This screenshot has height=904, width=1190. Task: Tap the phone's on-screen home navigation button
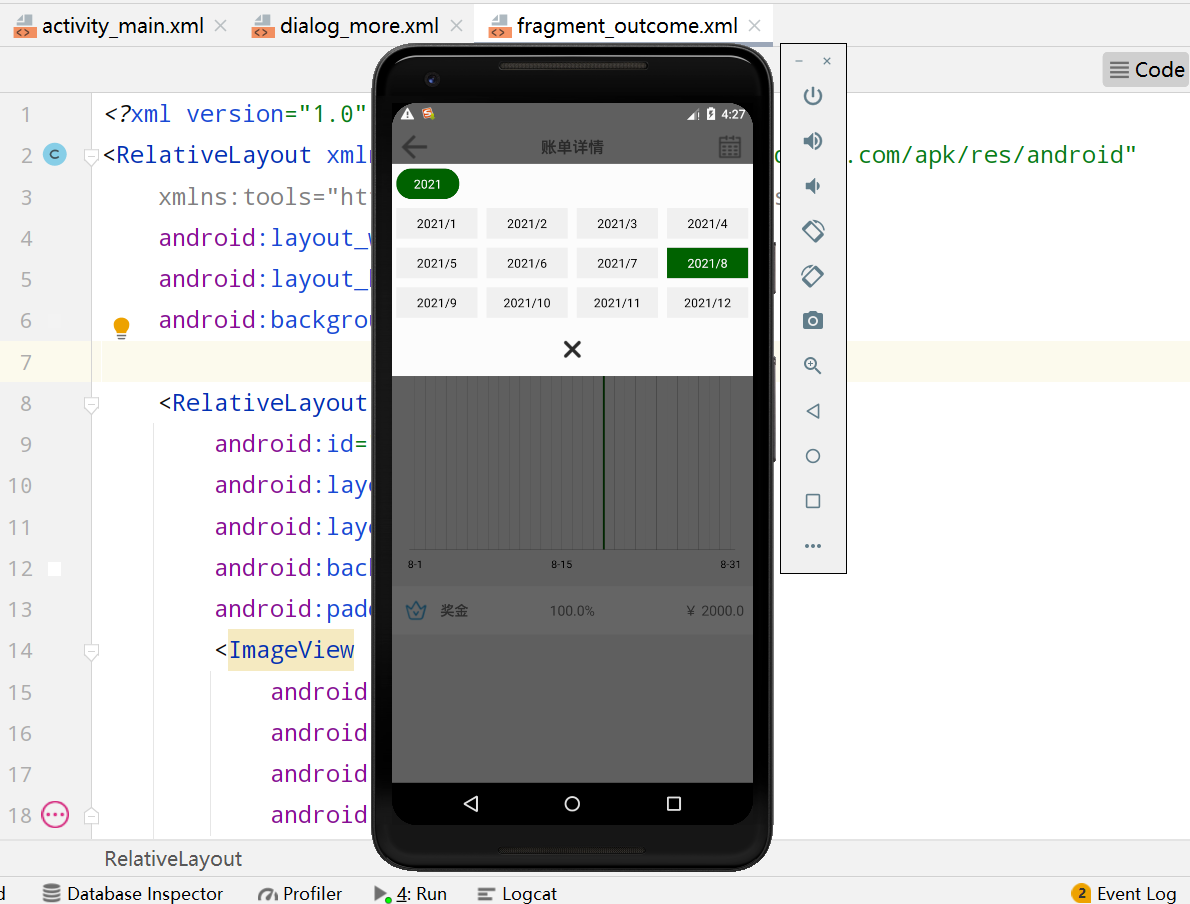coord(572,804)
